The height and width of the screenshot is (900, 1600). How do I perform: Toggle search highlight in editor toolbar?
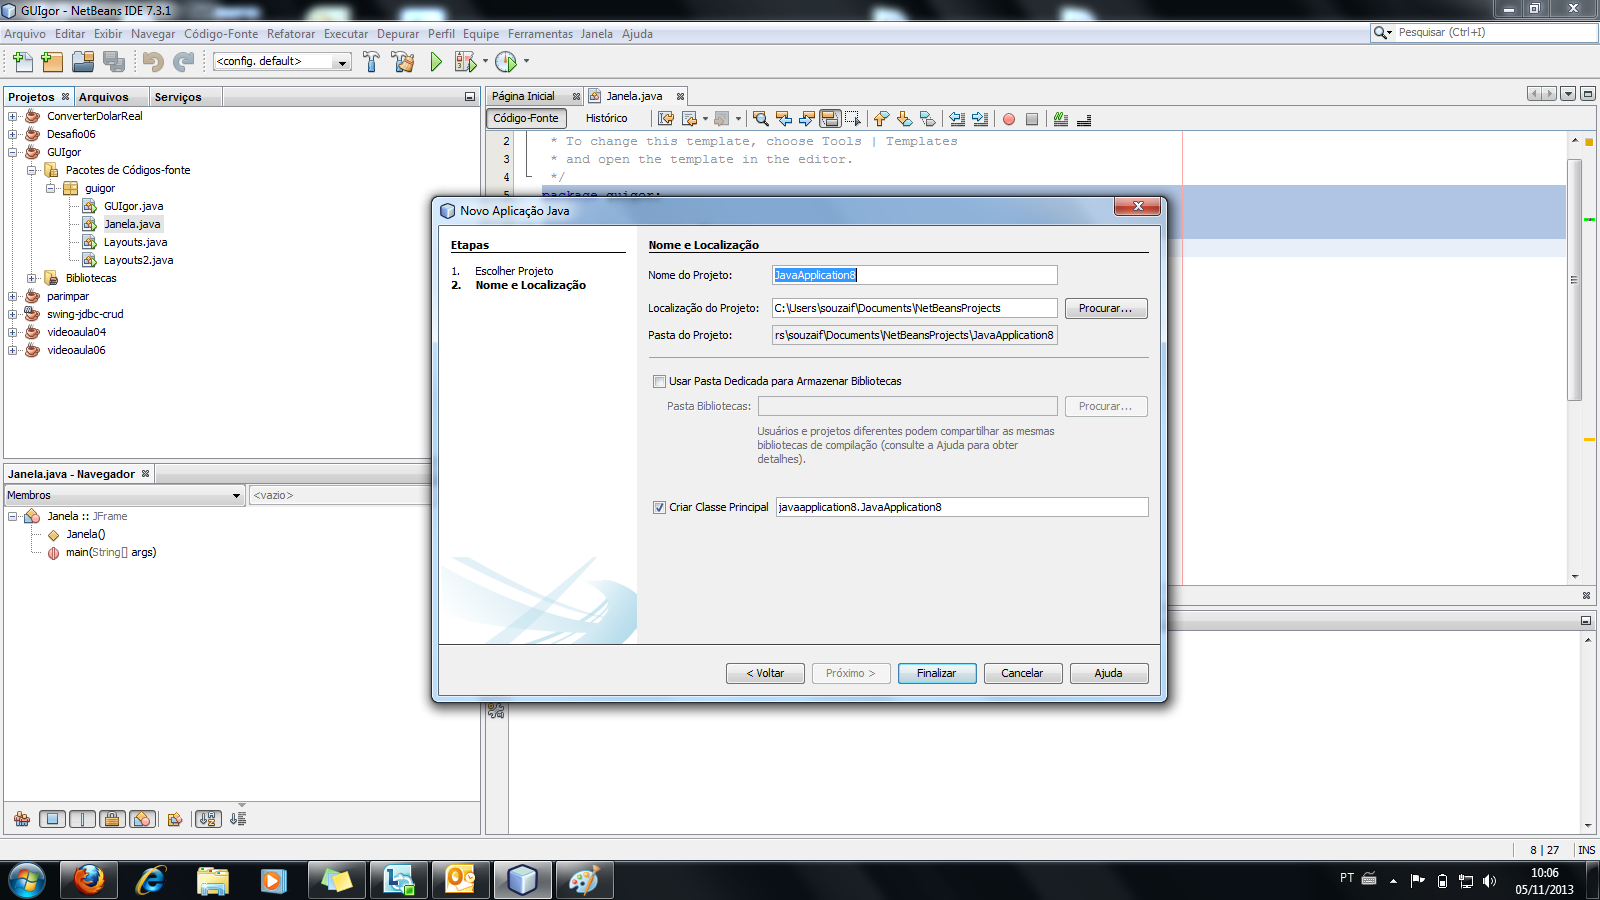830,119
